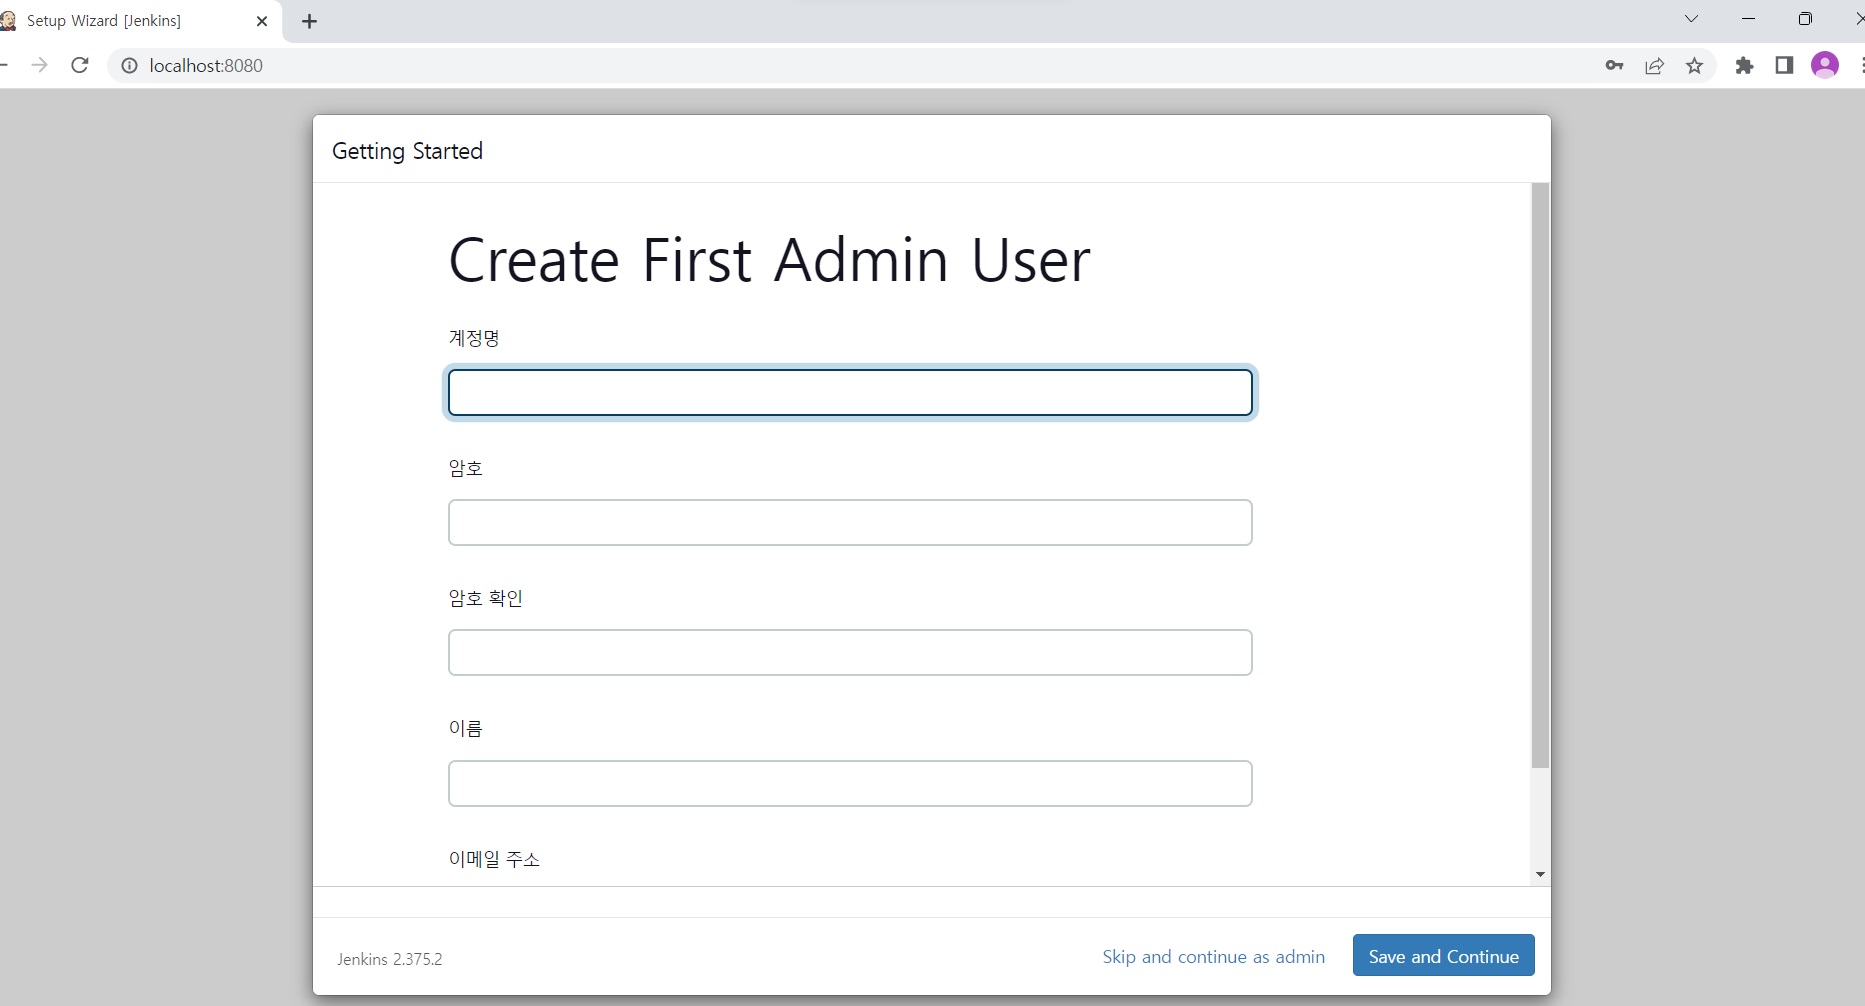1865x1006 pixels.
Task: Open the tab search chevron
Action: (x=1691, y=19)
